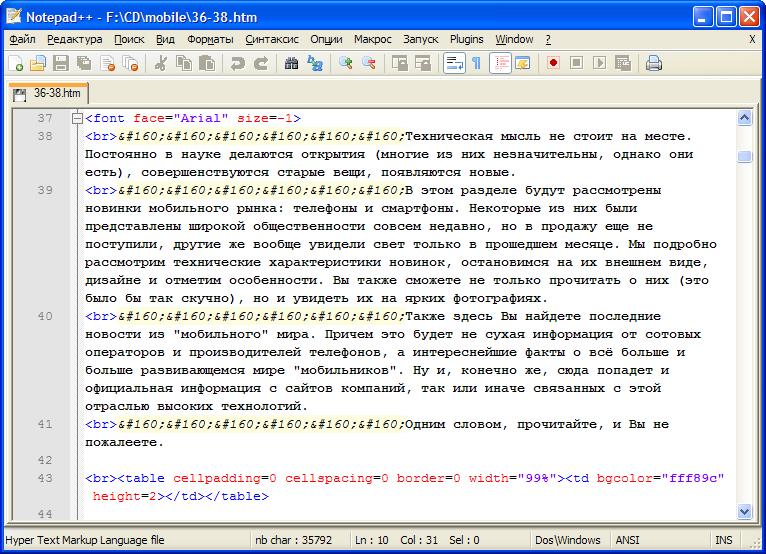Redo the last undone action
Screen dimensions: 766x554
click(x=261, y=64)
